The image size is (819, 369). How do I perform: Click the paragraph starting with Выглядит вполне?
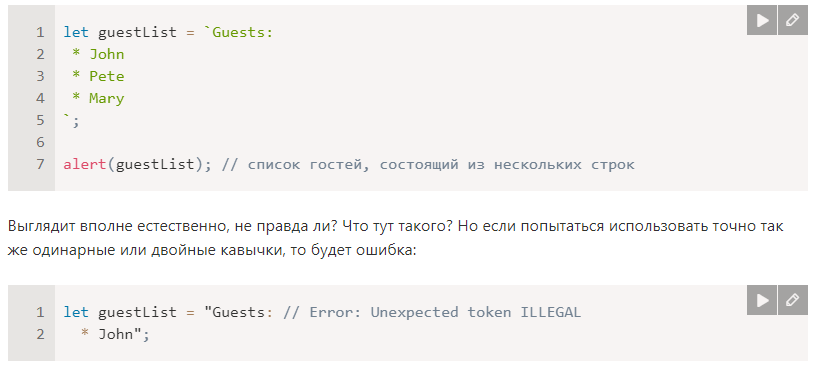(x=395, y=238)
